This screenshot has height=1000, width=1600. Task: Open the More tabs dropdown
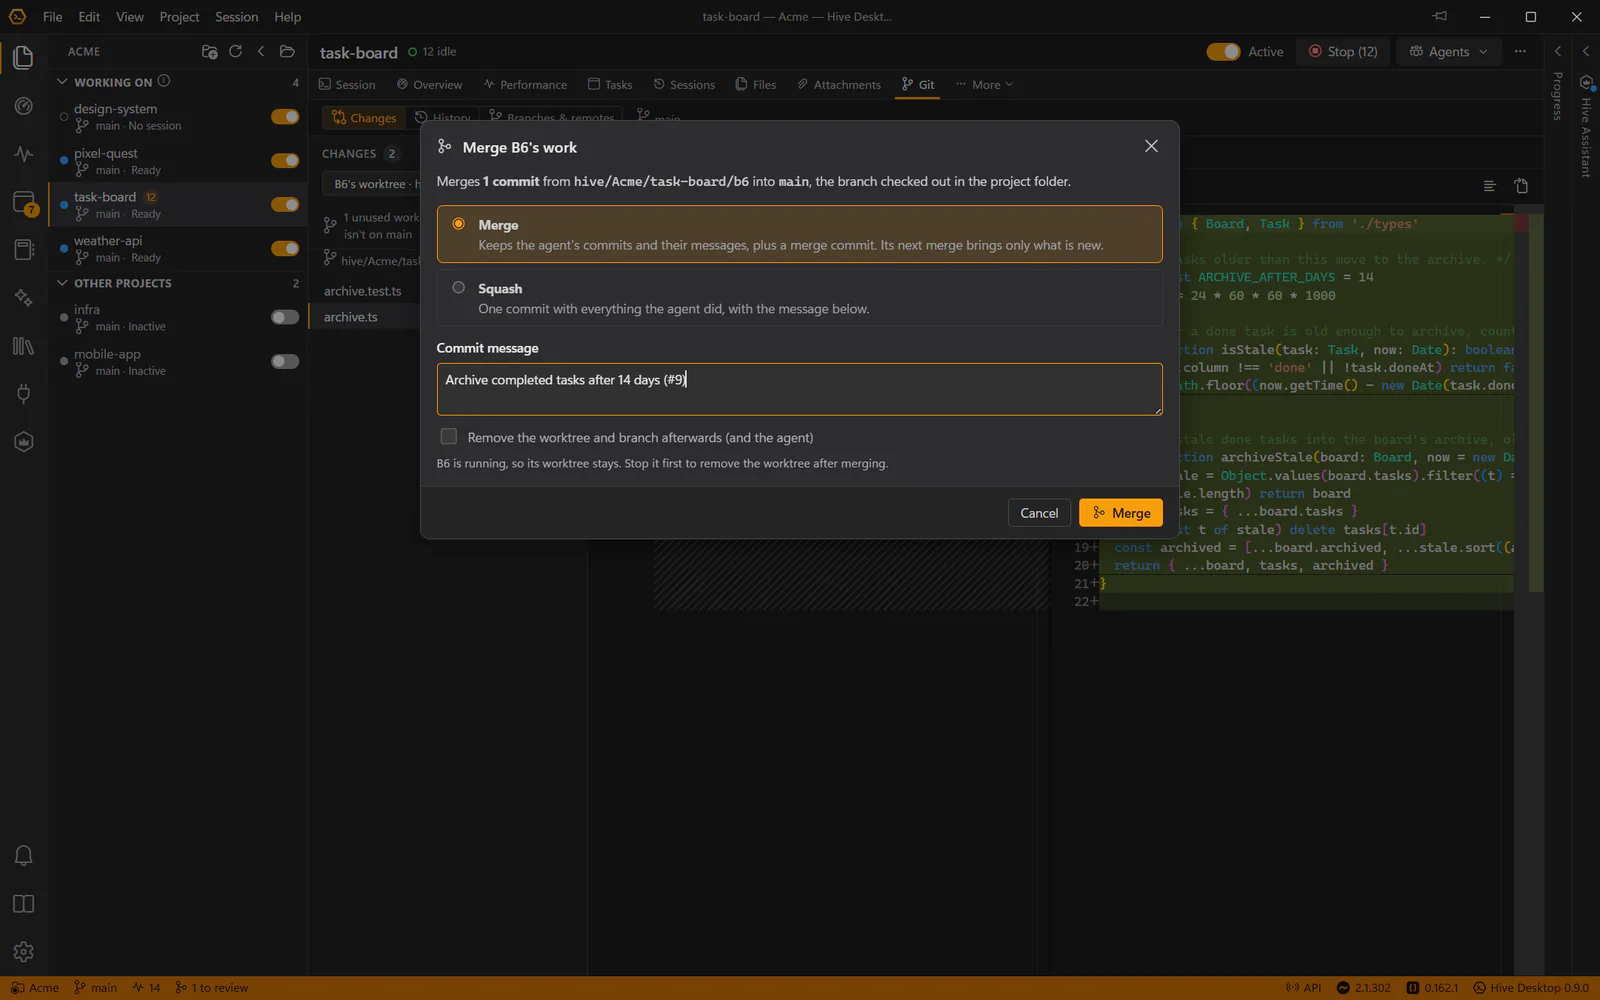[x=984, y=85]
